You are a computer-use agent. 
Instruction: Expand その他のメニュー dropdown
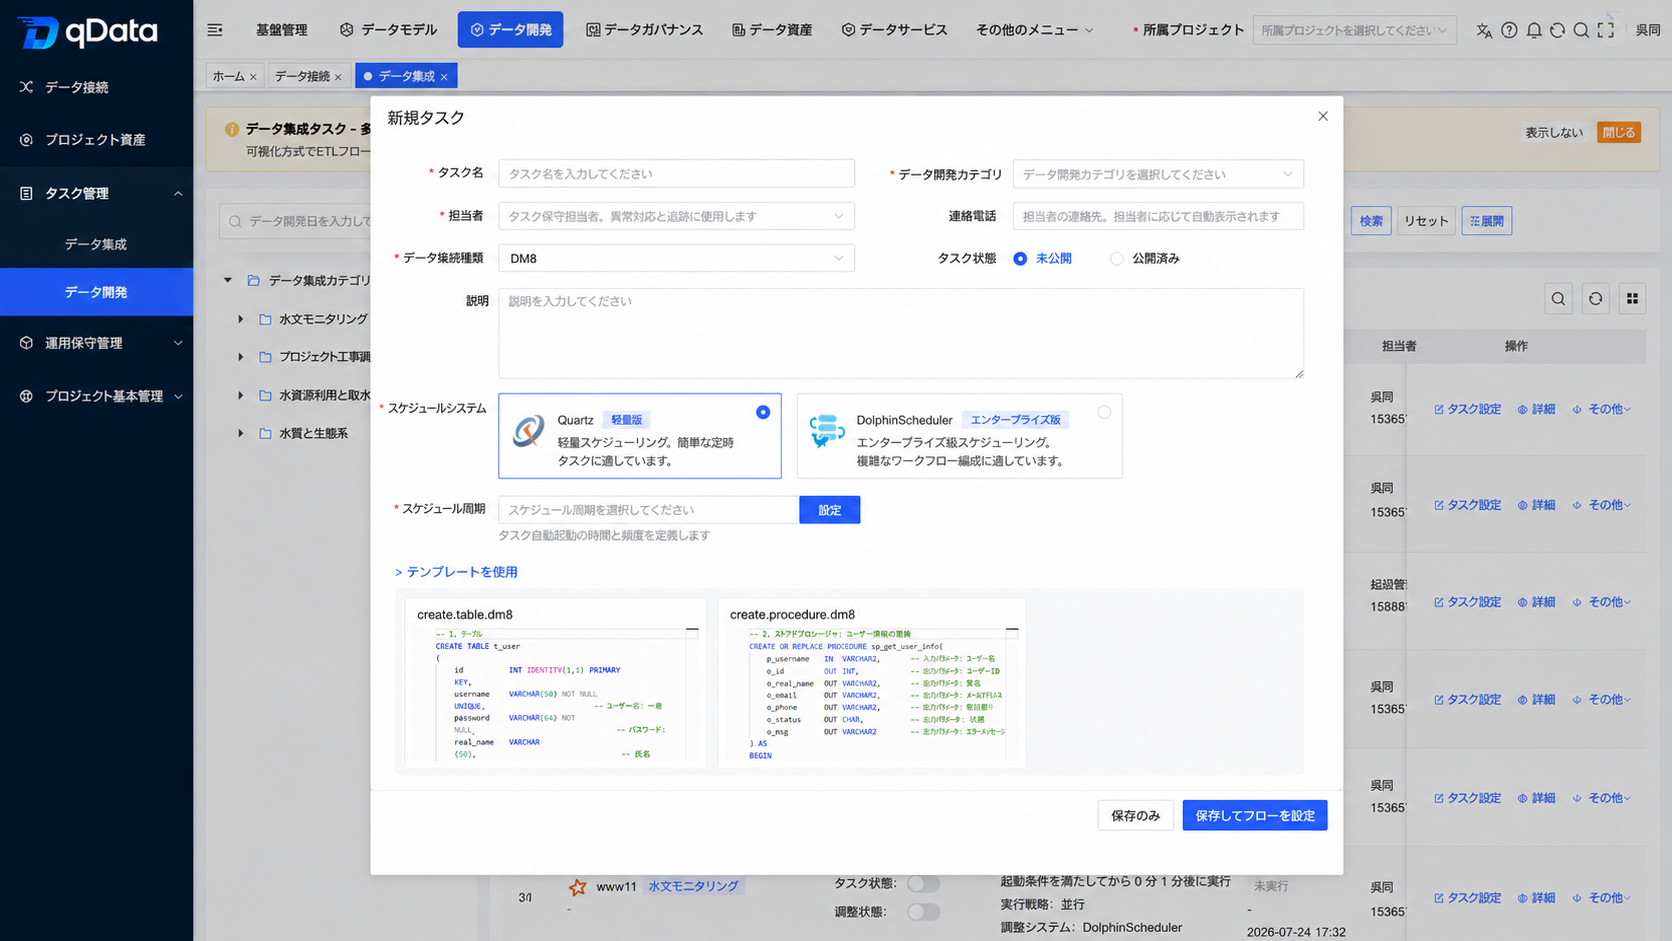[x=1034, y=30]
